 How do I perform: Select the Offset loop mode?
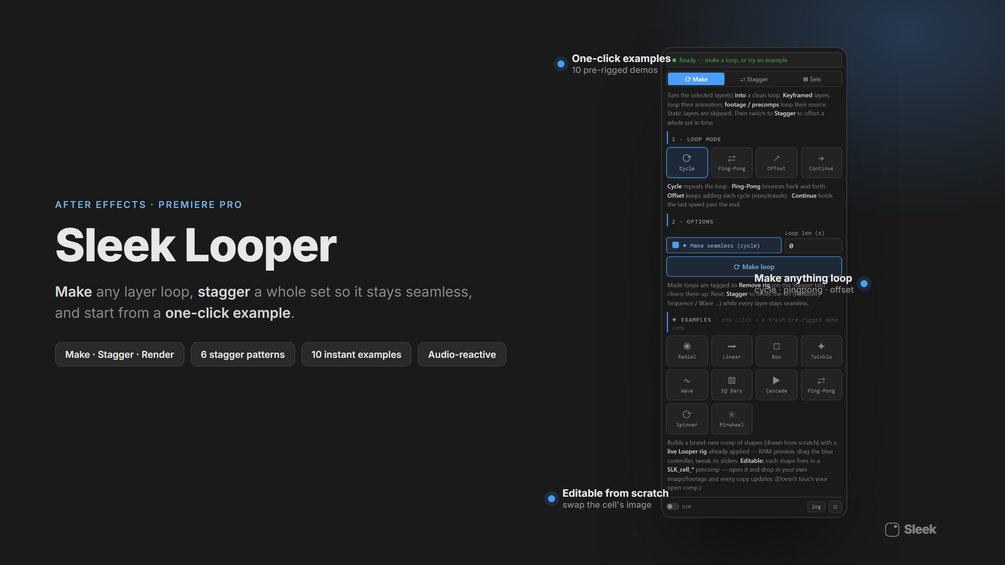click(776, 162)
